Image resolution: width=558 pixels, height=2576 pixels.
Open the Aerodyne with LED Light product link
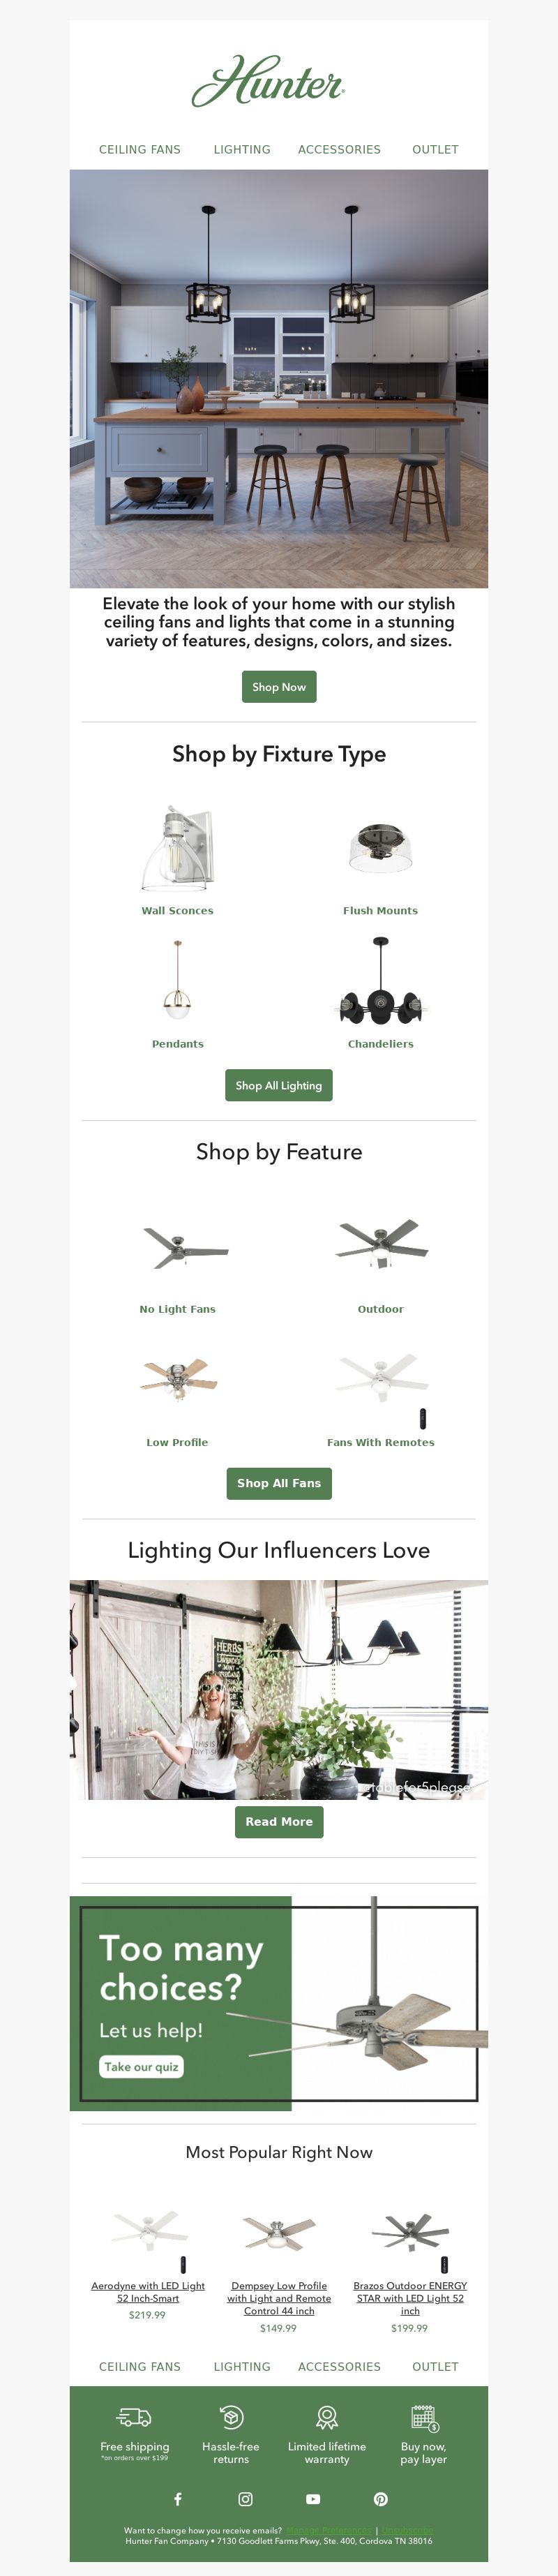pyautogui.click(x=148, y=2291)
